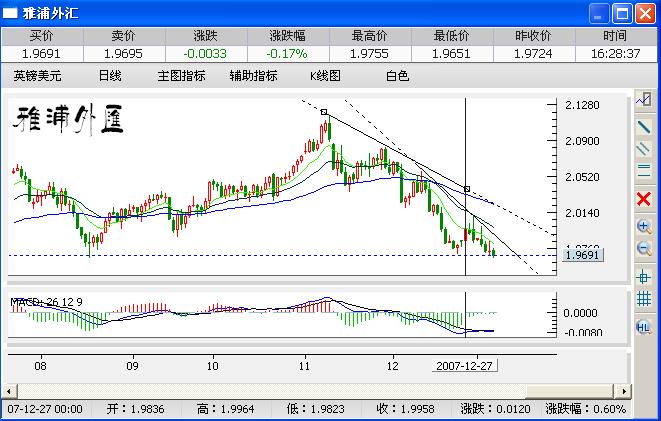The height and width of the screenshot is (421, 661).
Task: Click the 2.0900 price axis label
Action: pyautogui.click(x=582, y=141)
